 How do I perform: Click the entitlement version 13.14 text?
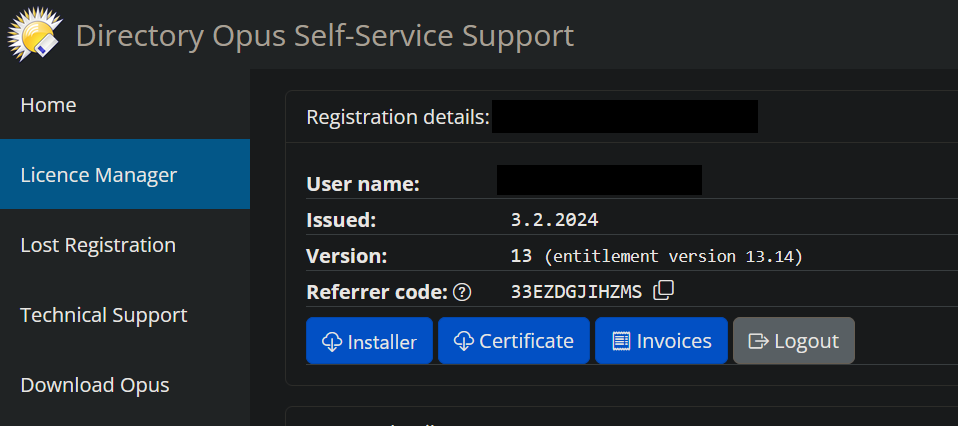coord(673,256)
